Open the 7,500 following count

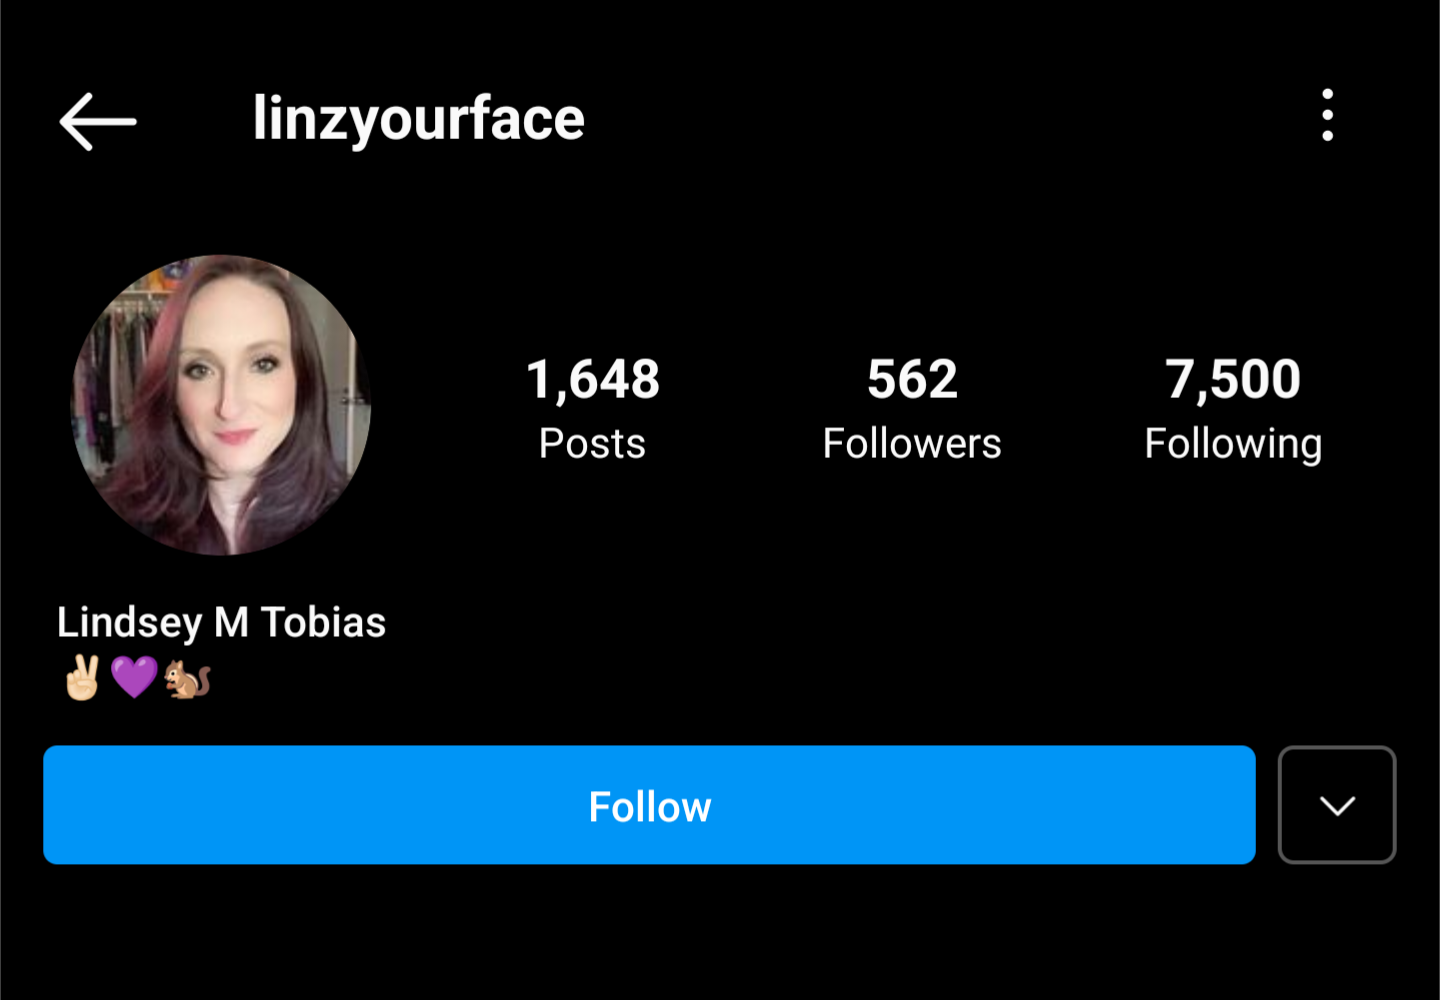click(x=1233, y=380)
